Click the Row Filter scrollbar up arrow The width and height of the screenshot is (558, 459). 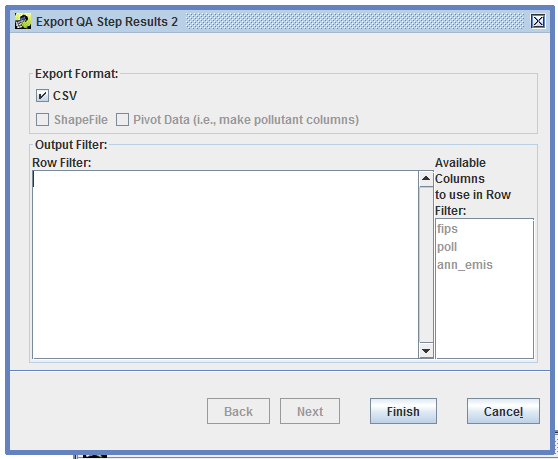coord(426,179)
